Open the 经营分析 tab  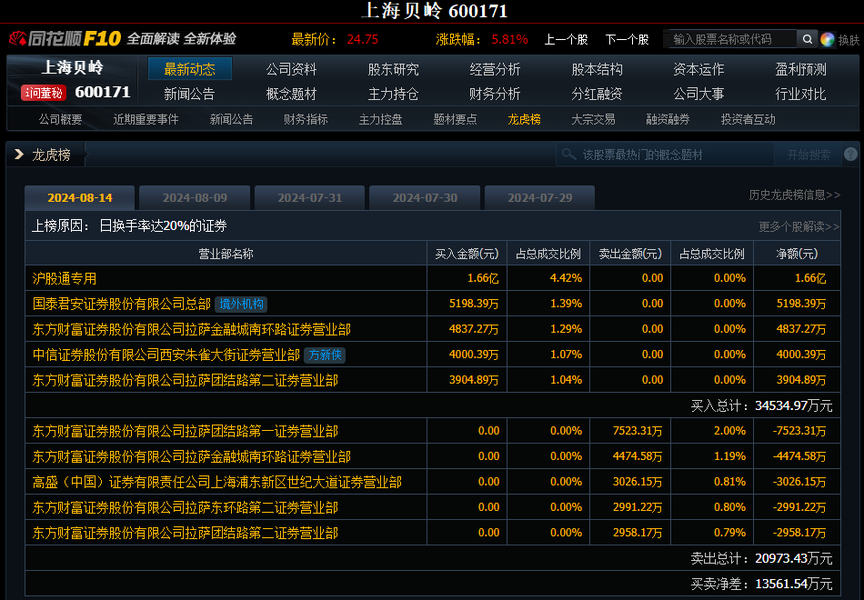point(495,69)
